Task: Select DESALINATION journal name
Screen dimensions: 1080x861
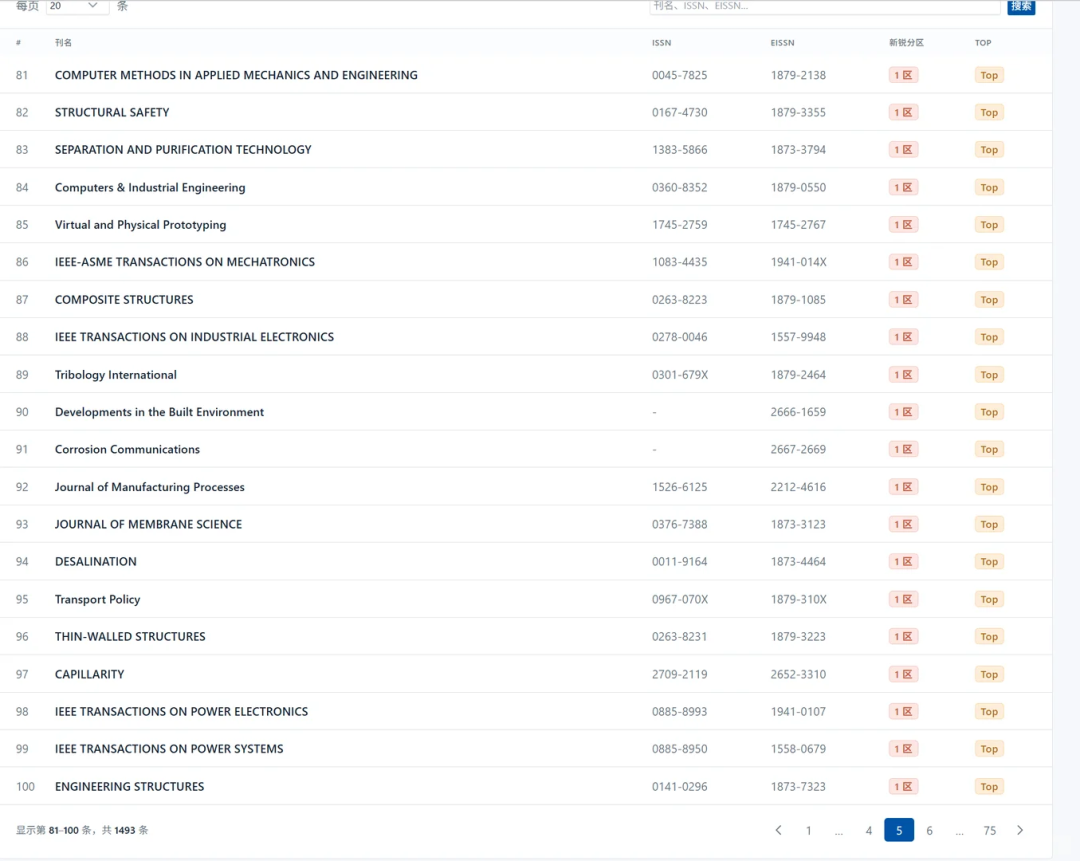Action: 96,561
